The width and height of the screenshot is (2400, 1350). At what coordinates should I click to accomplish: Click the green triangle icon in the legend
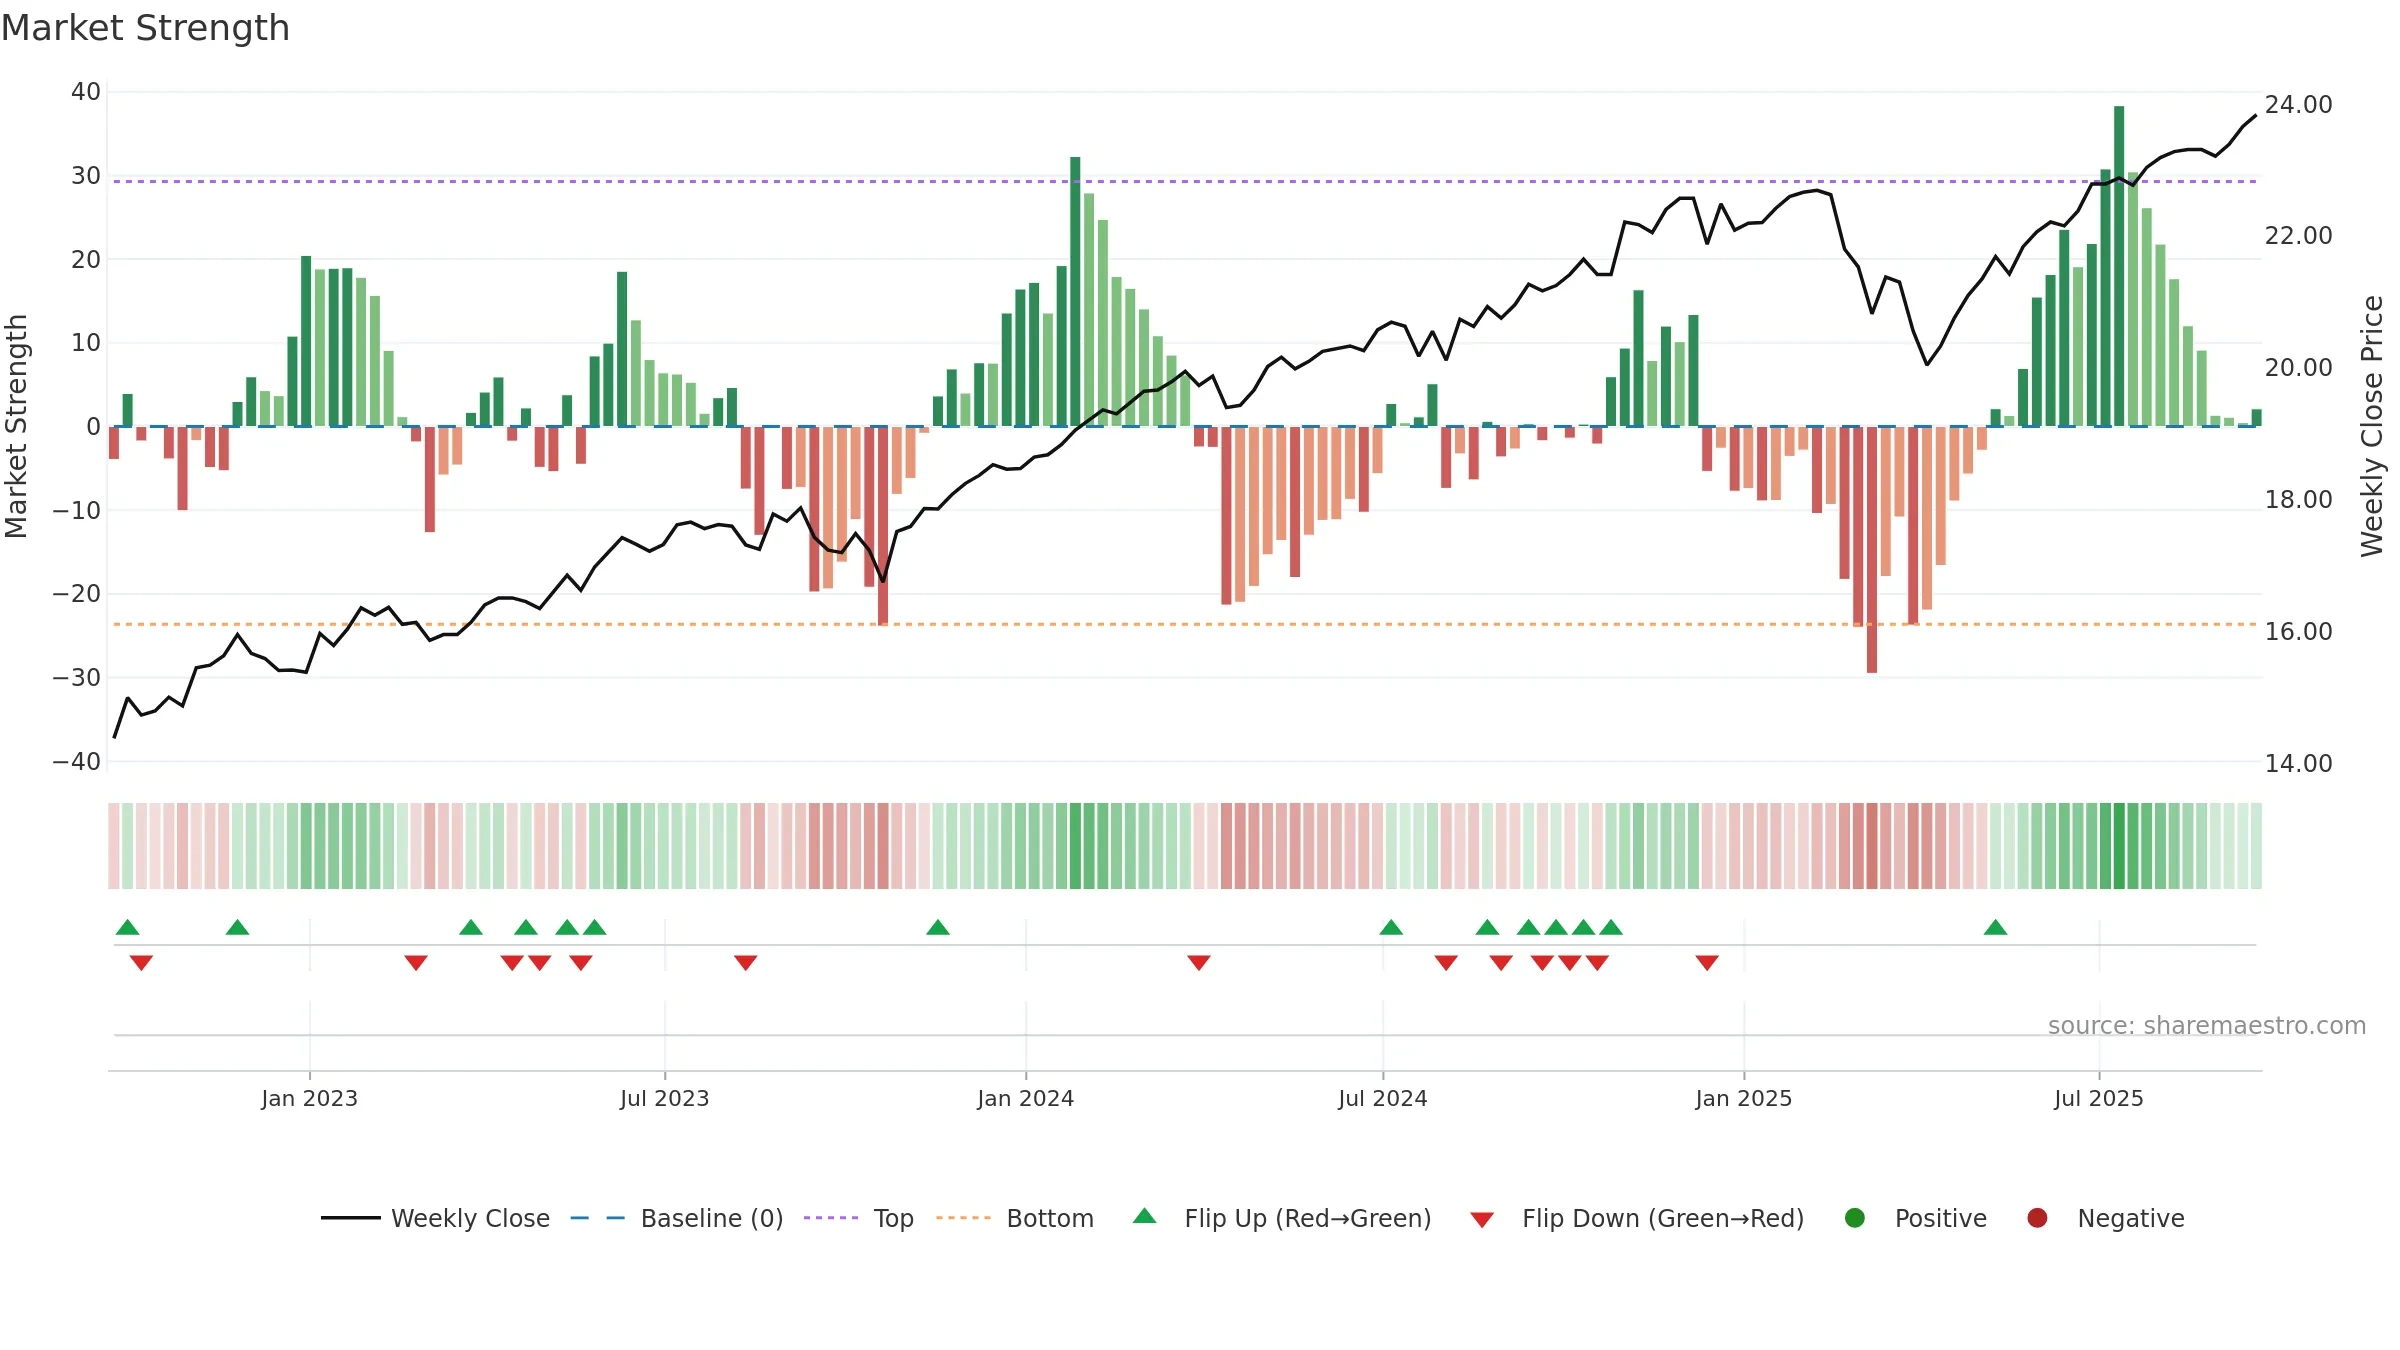point(1145,1216)
